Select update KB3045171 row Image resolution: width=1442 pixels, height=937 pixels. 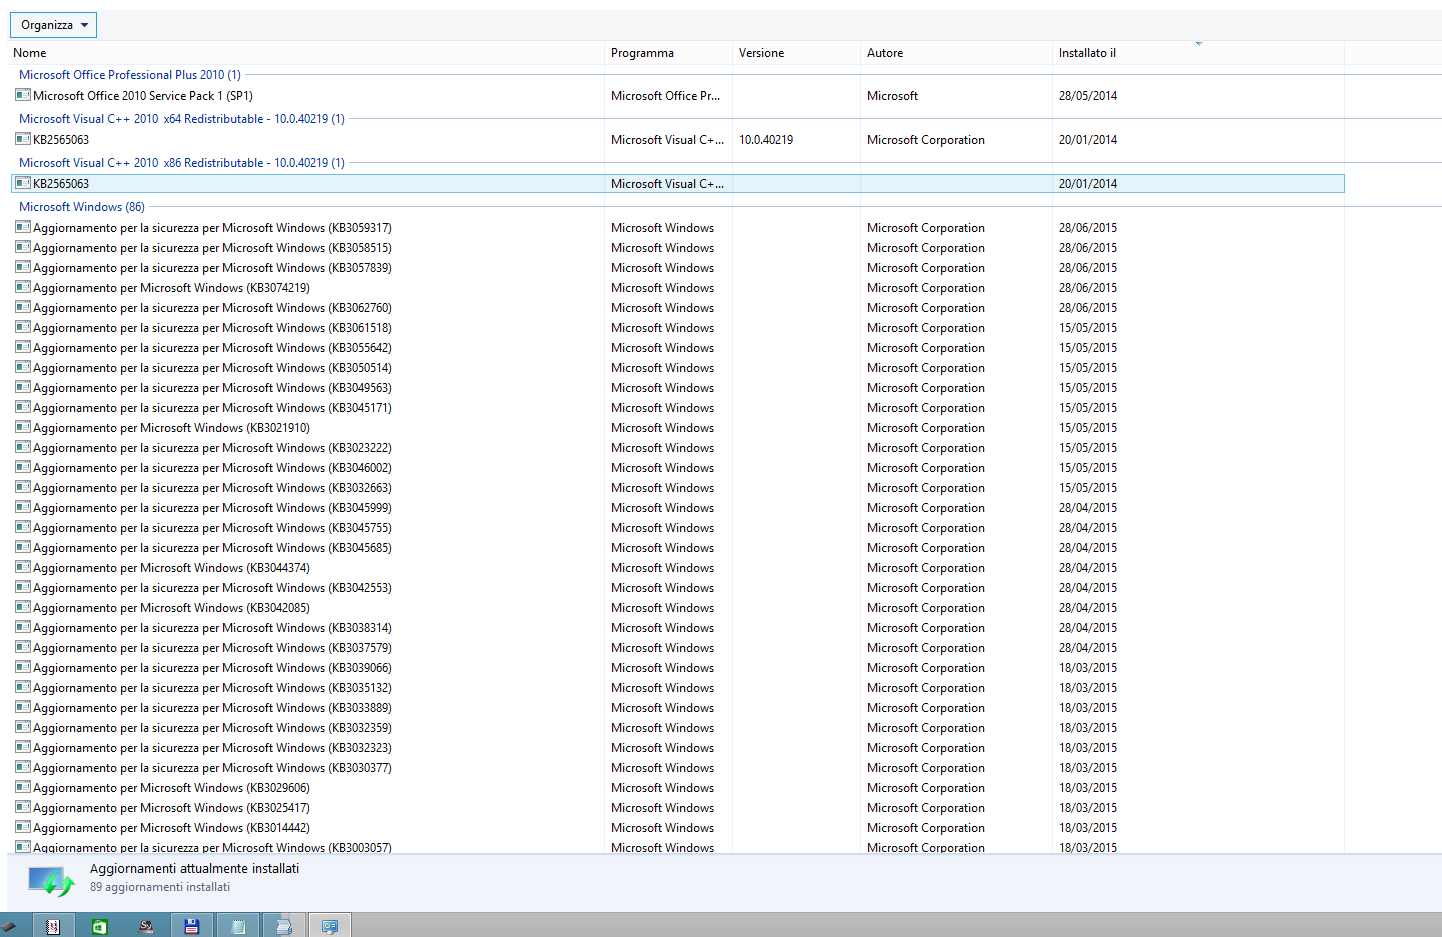click(x=677, y=408)
